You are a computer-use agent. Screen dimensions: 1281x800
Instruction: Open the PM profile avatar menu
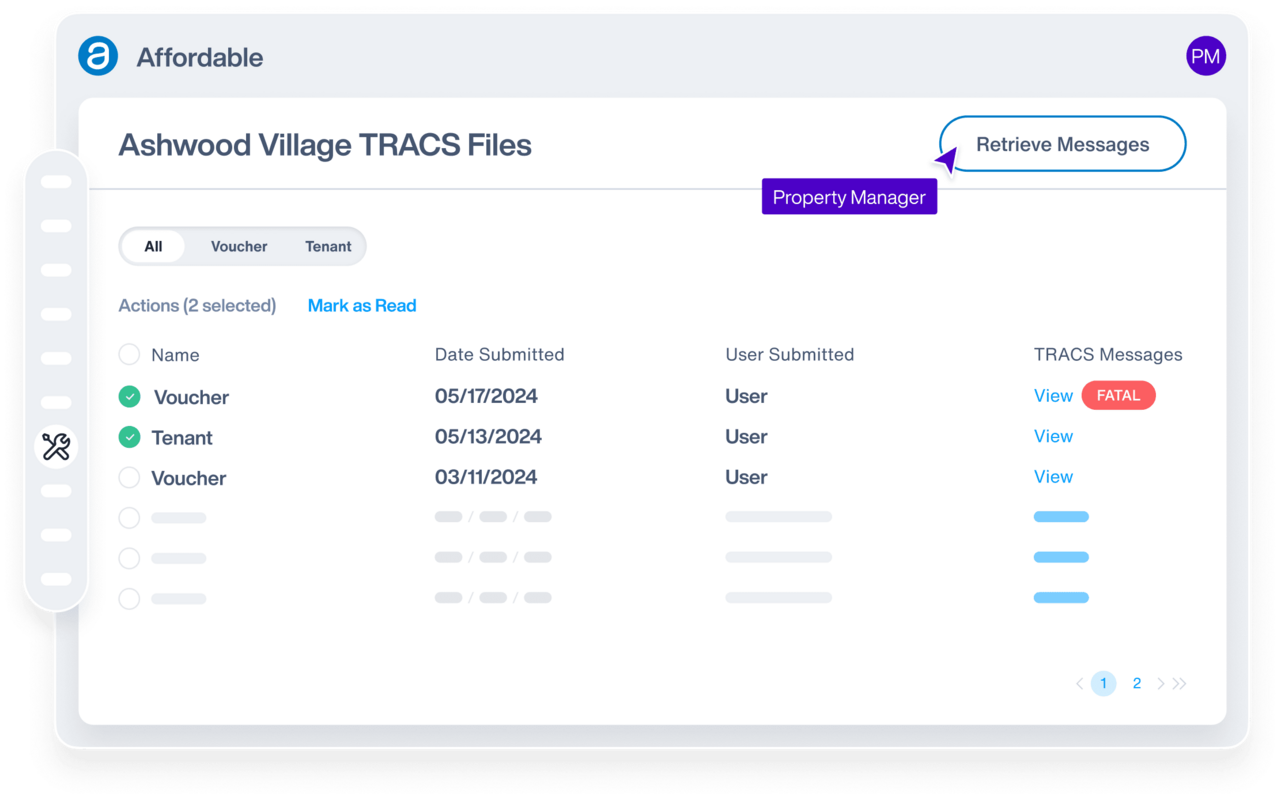pos(1206,55)
